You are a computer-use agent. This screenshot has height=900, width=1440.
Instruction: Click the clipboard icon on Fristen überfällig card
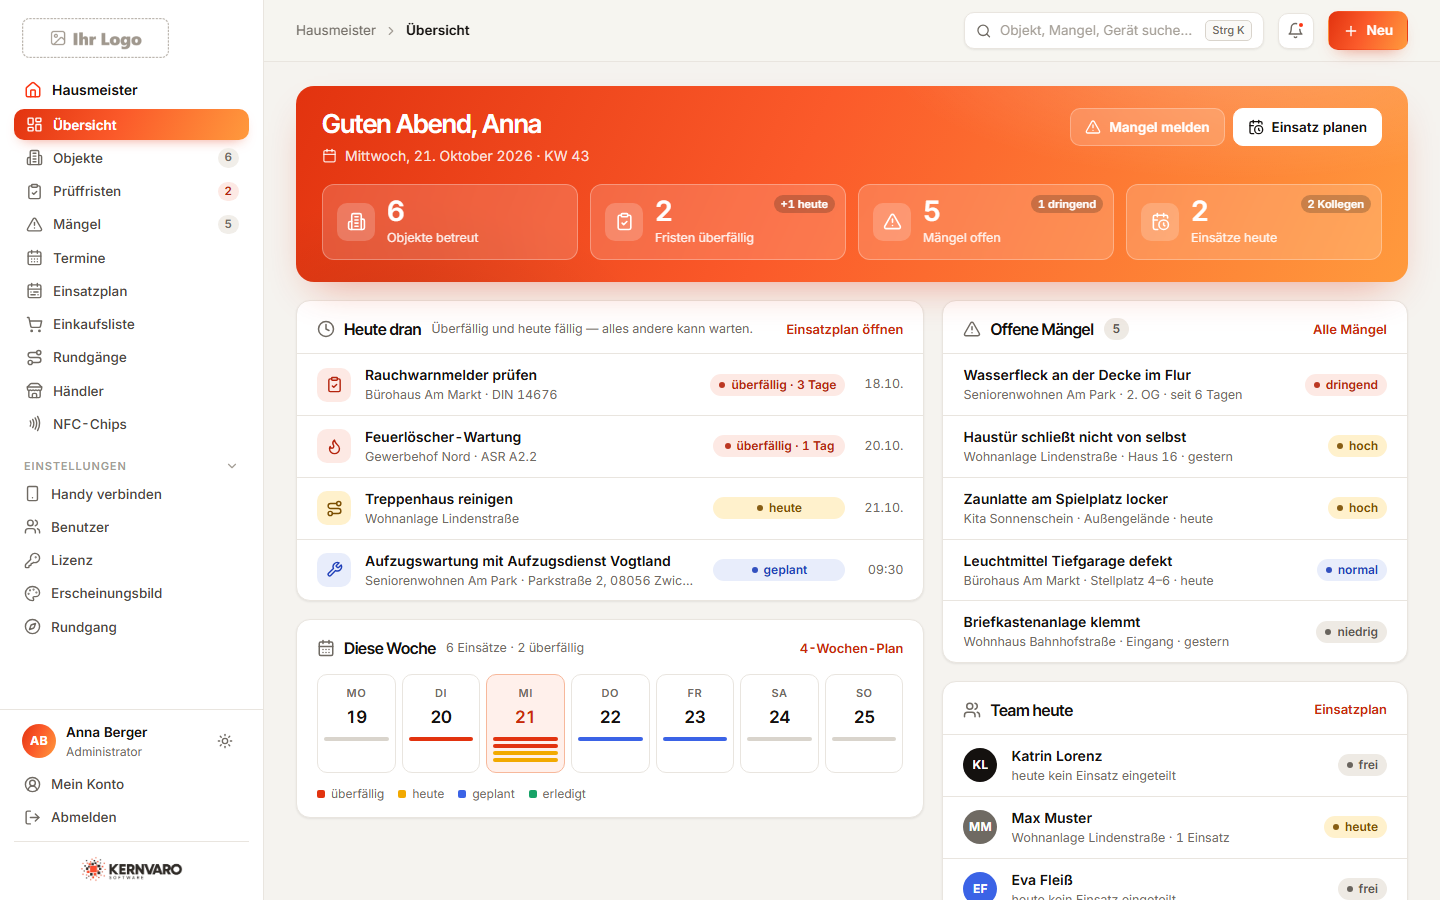click(624, 222)
